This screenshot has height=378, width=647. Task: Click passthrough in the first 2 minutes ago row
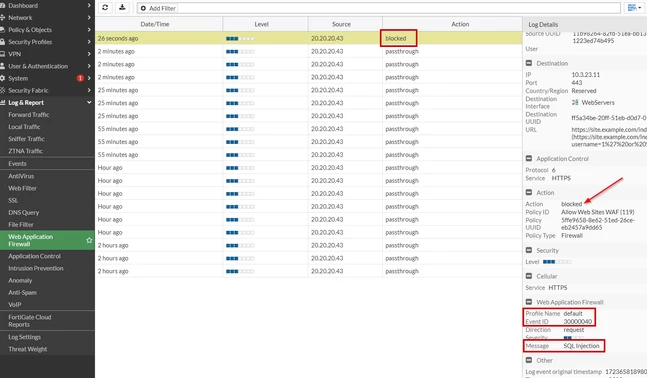[402, 51]
